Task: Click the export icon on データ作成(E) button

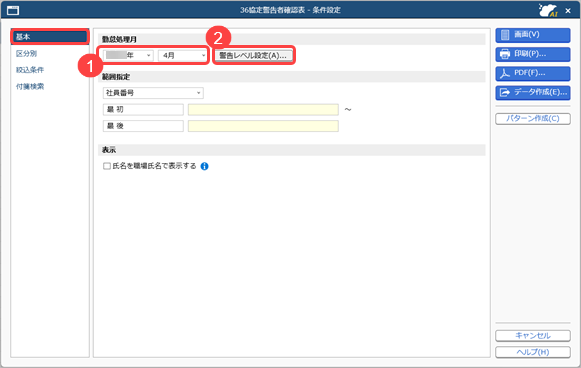Action: [505, 92]
